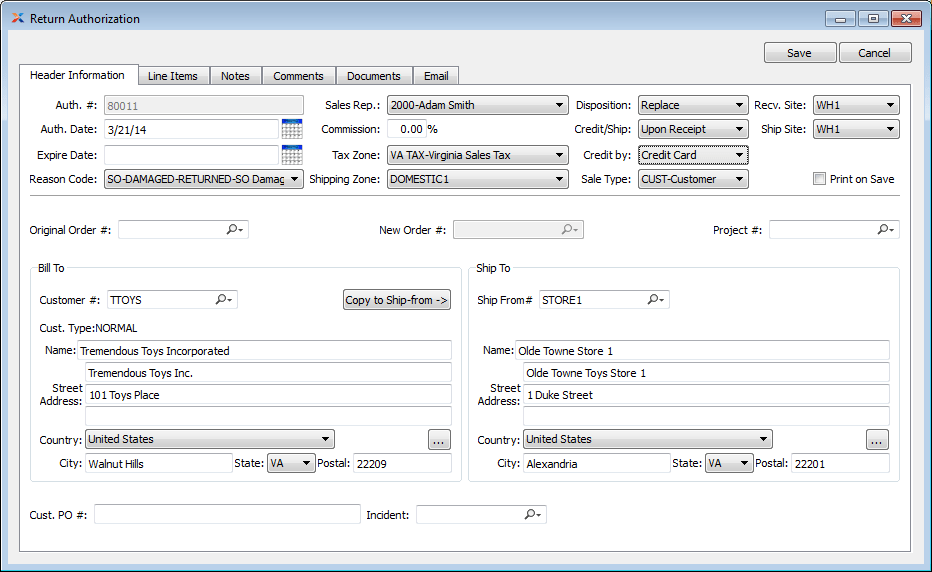Click the 1 Duke Street address field
Viewport: 932px width, 572px height.
coord(706,394)
